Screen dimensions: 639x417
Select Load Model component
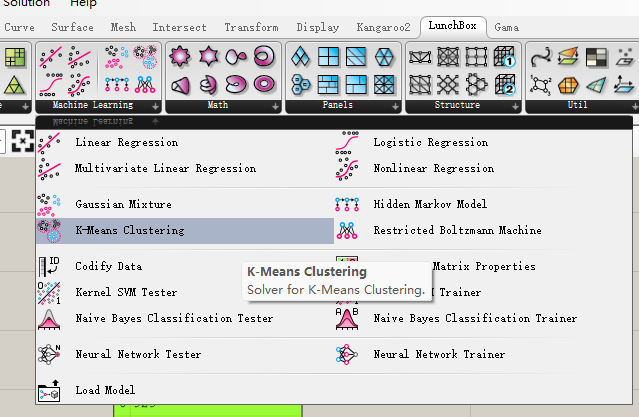coord(185,390)
